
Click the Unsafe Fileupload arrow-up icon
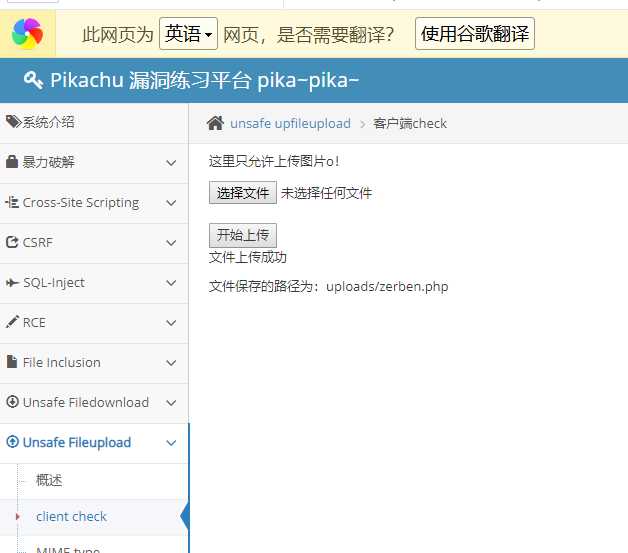(x=12, y=442)
